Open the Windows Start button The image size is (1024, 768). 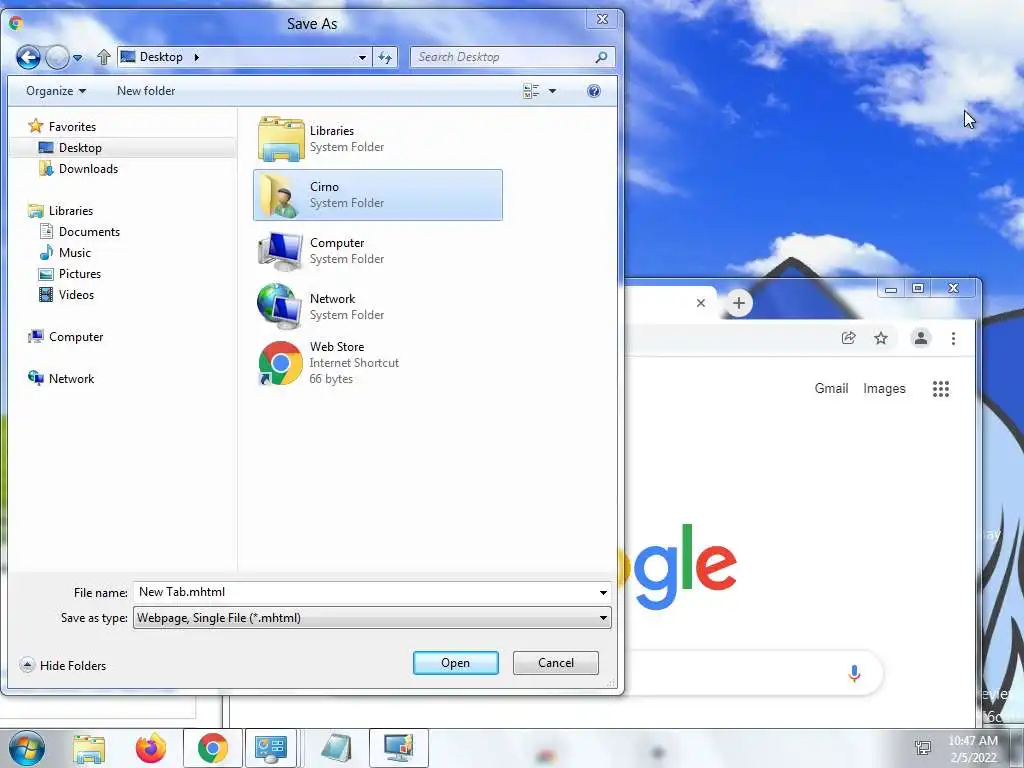(x=27, y=748)
